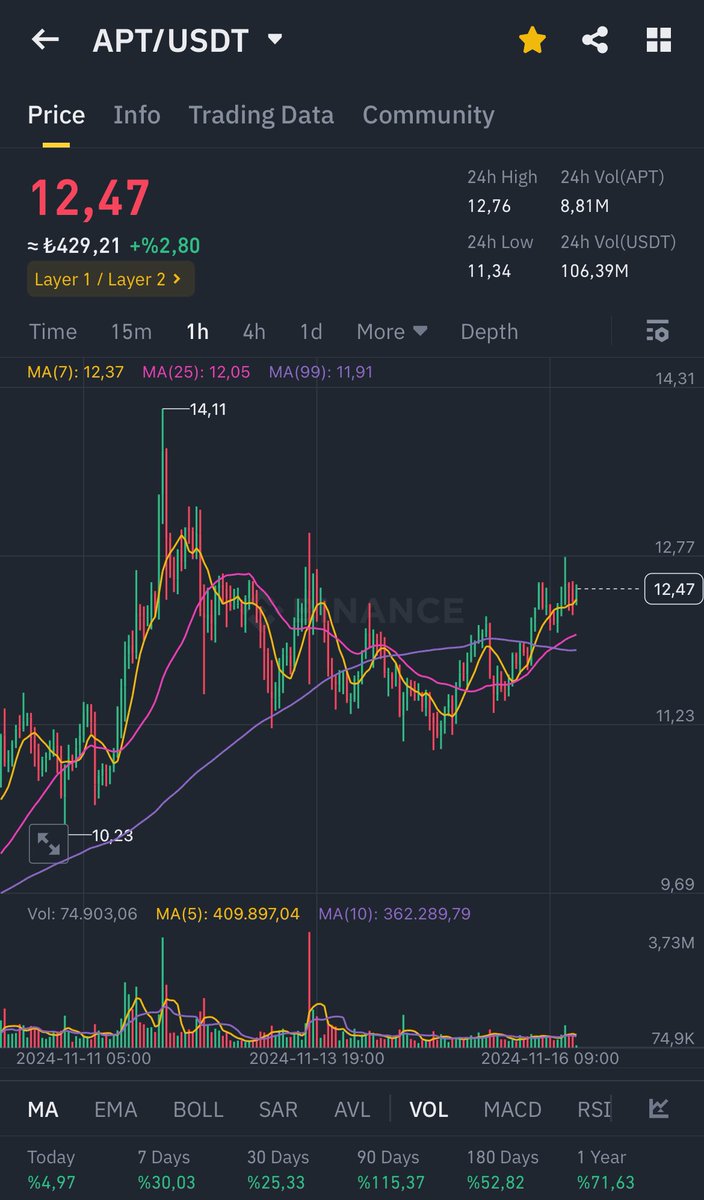The height and width of the screenshot is (1200, 704).
Task: Select the 4h interval
Action: [x=254, y=331]
